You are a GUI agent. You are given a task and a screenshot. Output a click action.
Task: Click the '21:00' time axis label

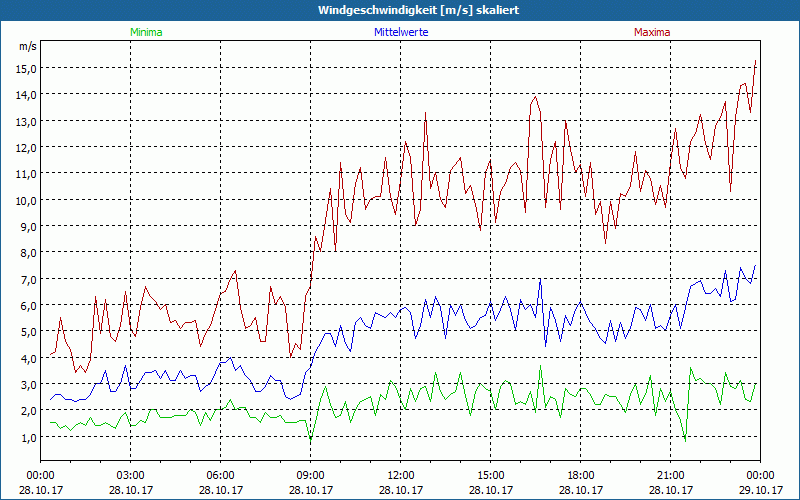tap(670, 476)
